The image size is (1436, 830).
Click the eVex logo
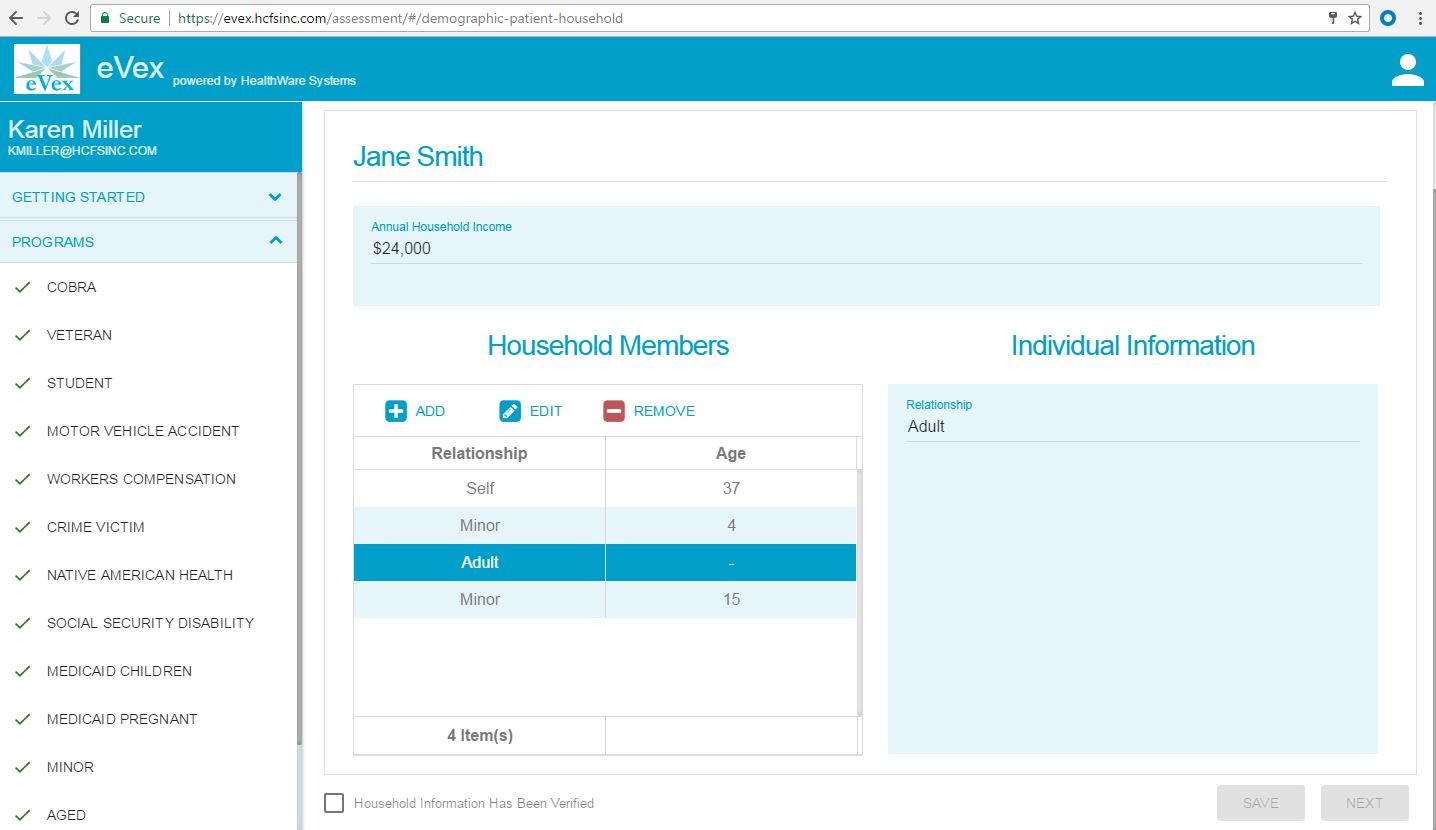pos(47,70)
